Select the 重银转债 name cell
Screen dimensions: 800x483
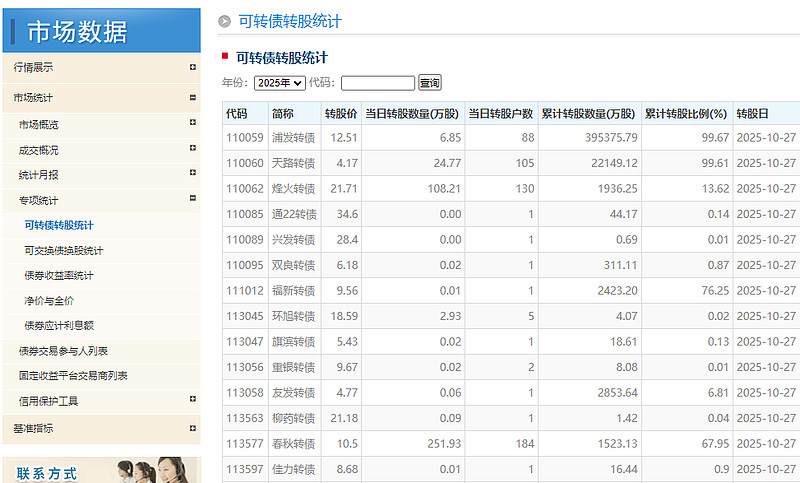click(x=293, y=367)
